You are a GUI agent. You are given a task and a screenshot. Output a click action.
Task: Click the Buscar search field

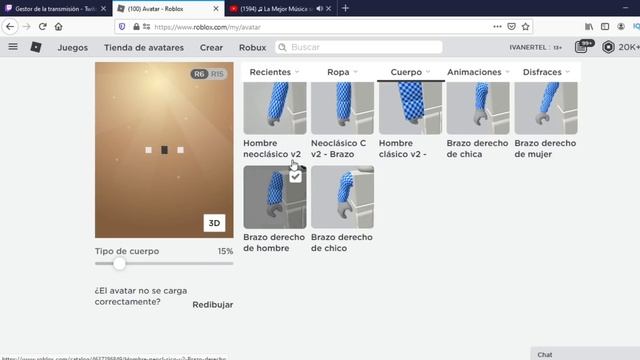(x=359, y=47)
